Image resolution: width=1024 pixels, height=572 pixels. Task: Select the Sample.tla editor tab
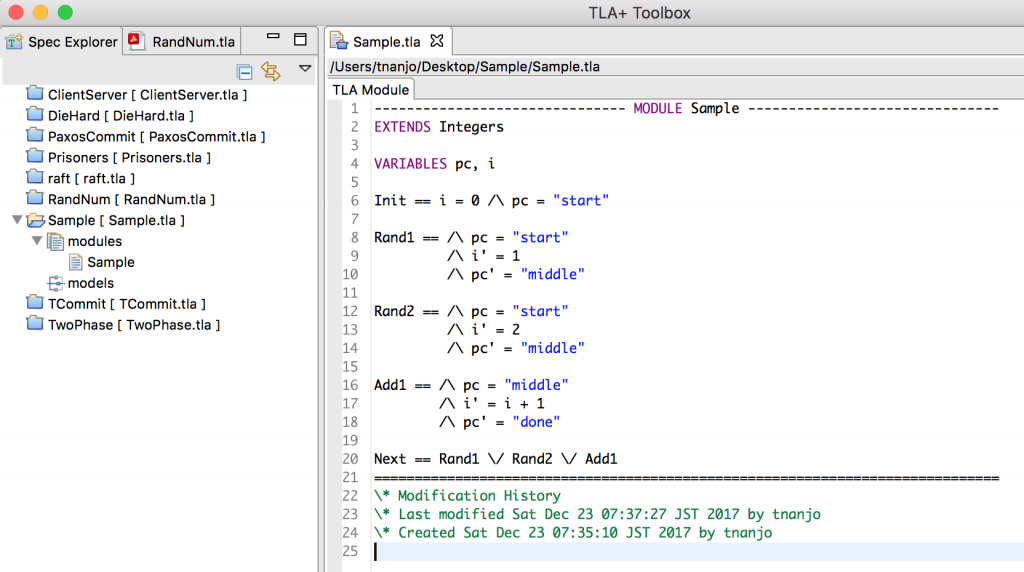[387, 42]
